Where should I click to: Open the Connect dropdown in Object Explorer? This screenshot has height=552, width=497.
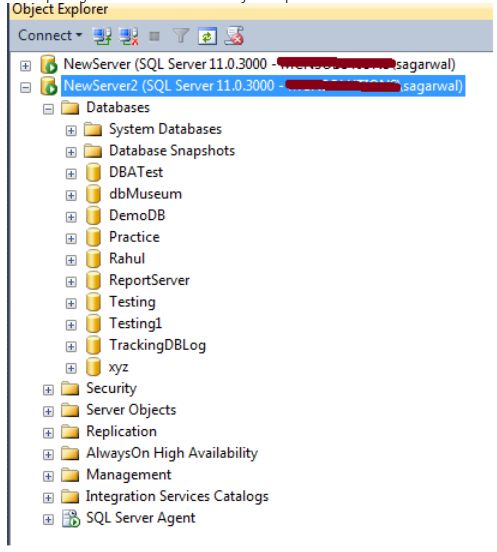click(50, 35)
